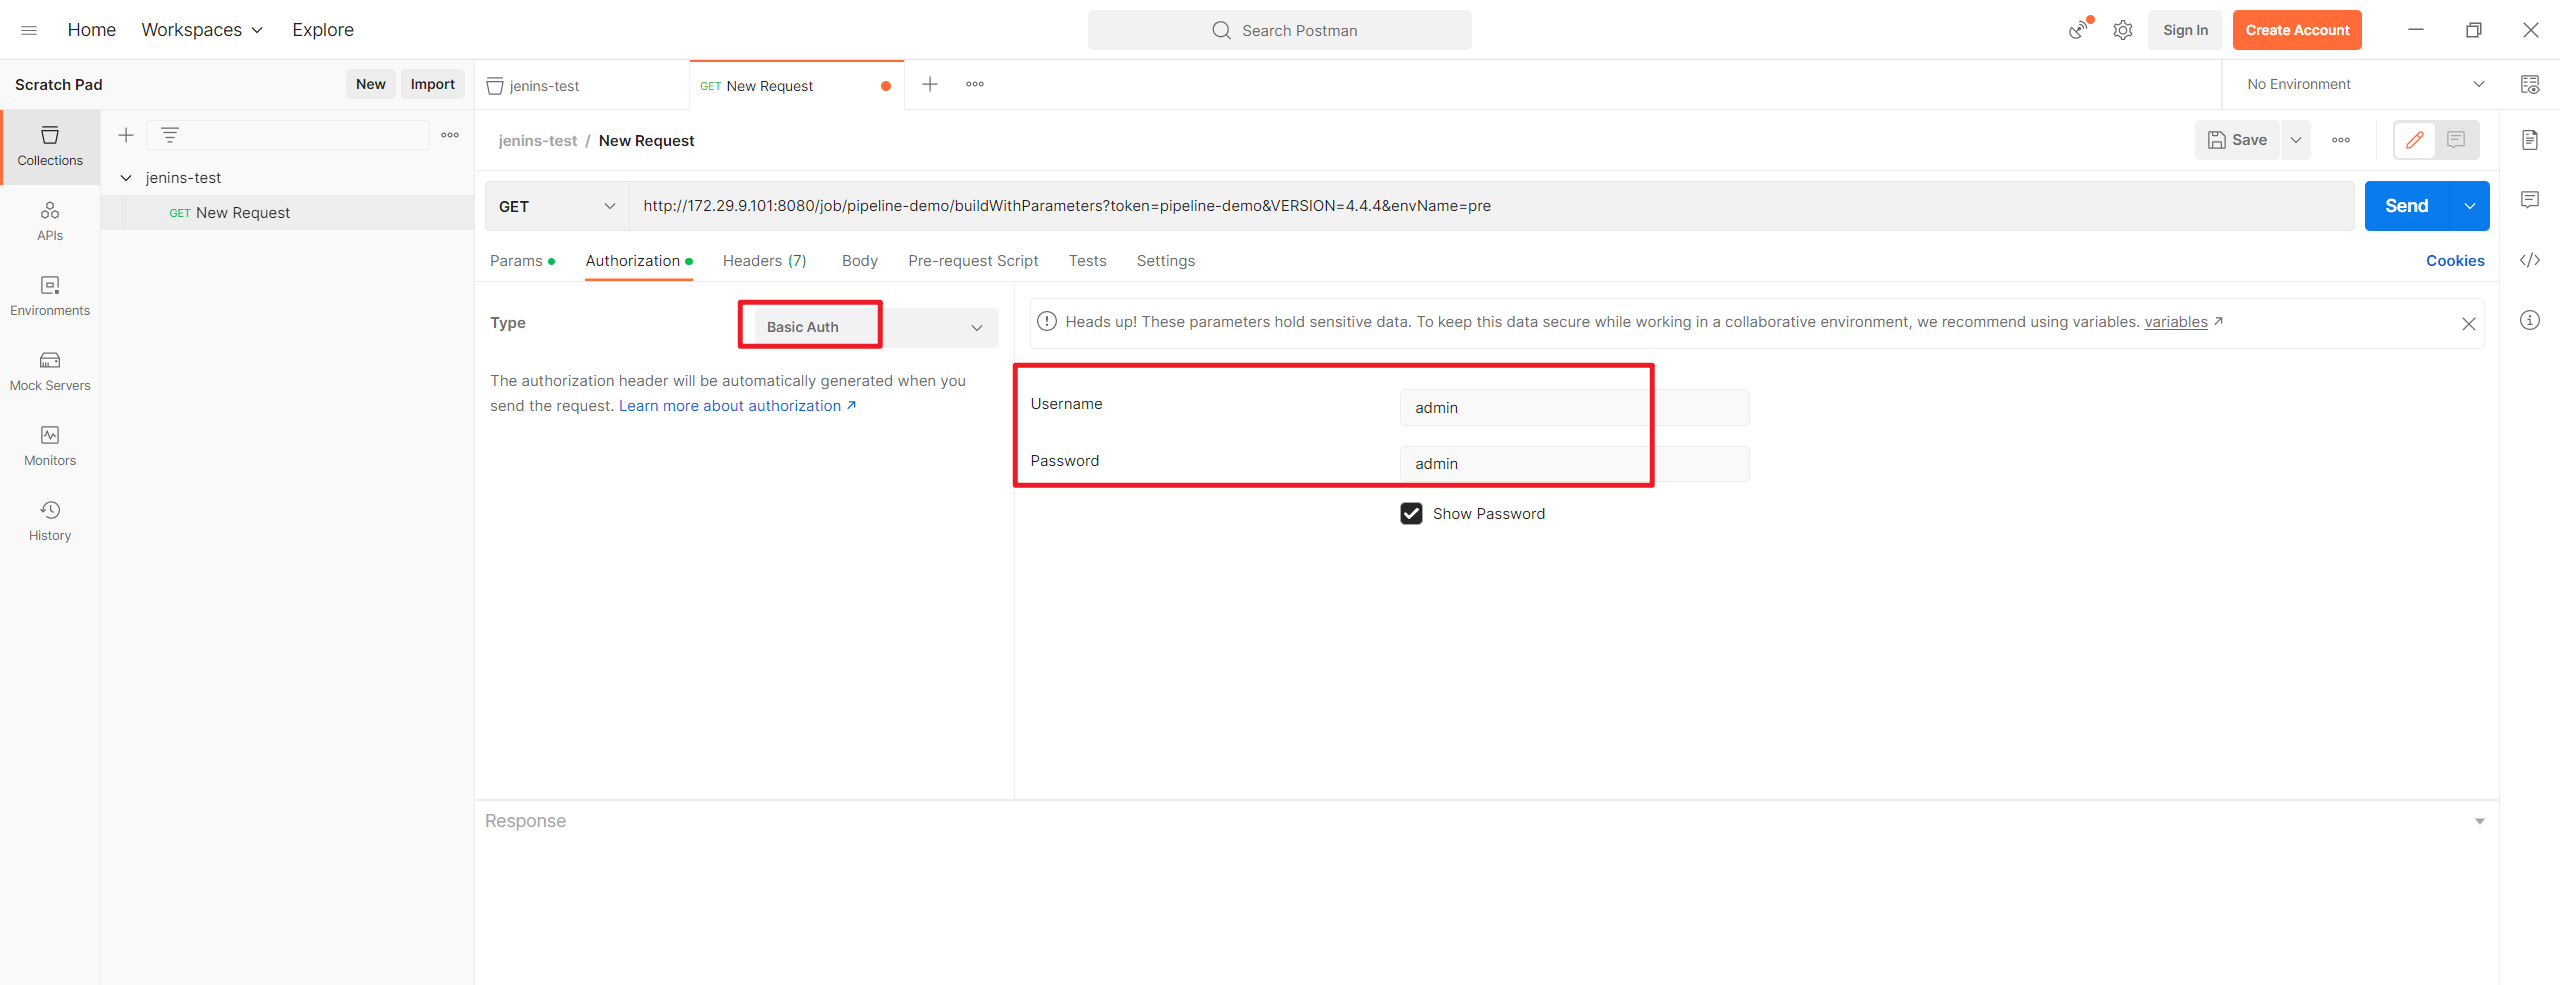
Task: Open the settings gear icon
Action: tap(2123, 30)
